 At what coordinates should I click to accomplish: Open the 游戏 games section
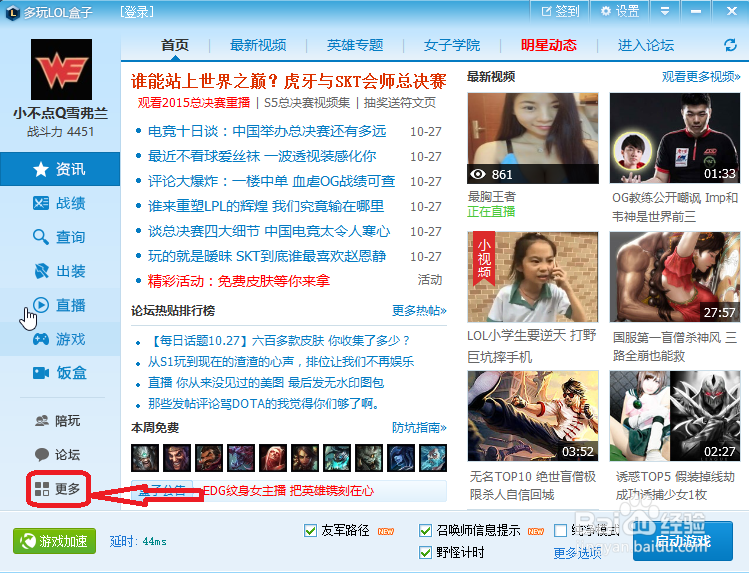60,339
